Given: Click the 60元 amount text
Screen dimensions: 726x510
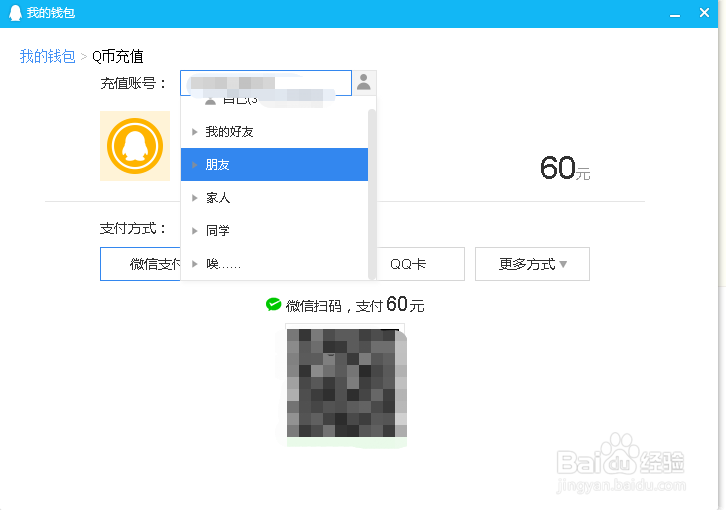Looking at the screenshot, I should click(x=565, y=168).
